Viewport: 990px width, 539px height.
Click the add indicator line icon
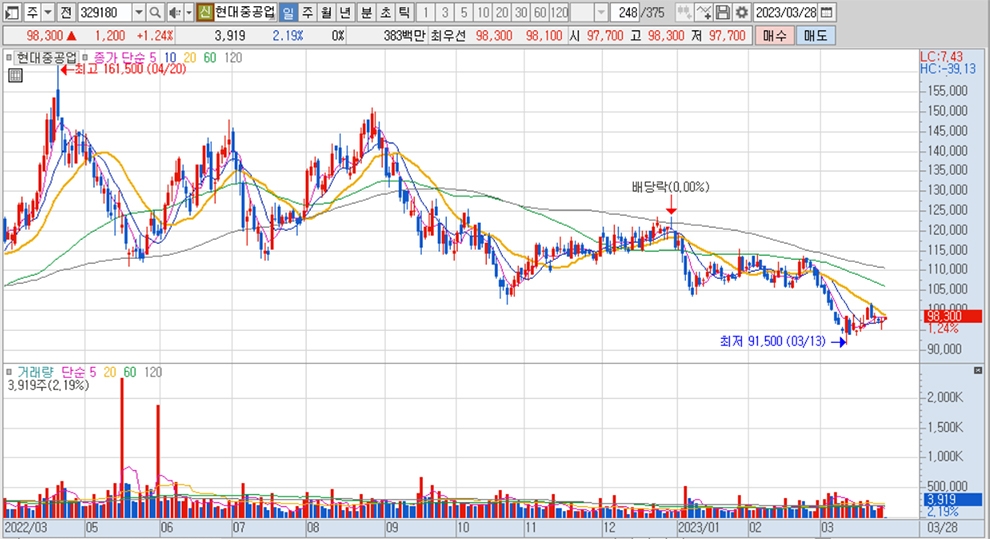[x=704, y=12]
